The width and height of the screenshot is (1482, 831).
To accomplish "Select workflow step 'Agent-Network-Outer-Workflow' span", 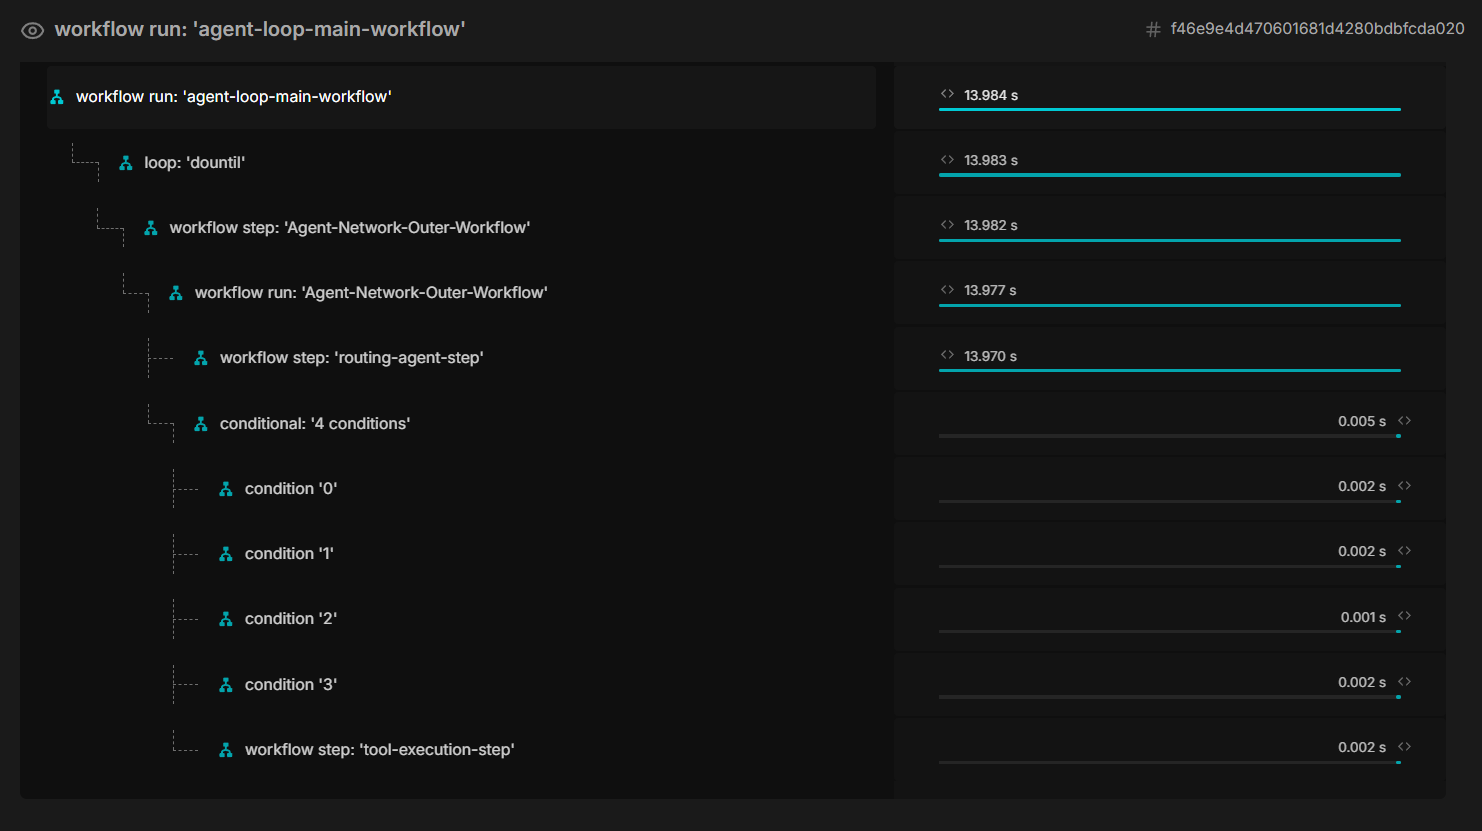I will point(349,228).
